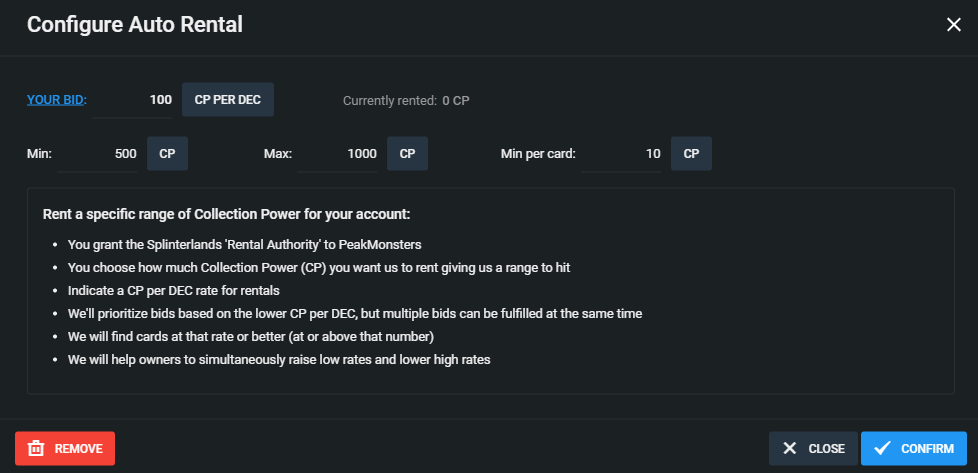The height and width of the screenshot is (473, 978).
Task: Open the YOUR BID link
Action: point(56,100)
